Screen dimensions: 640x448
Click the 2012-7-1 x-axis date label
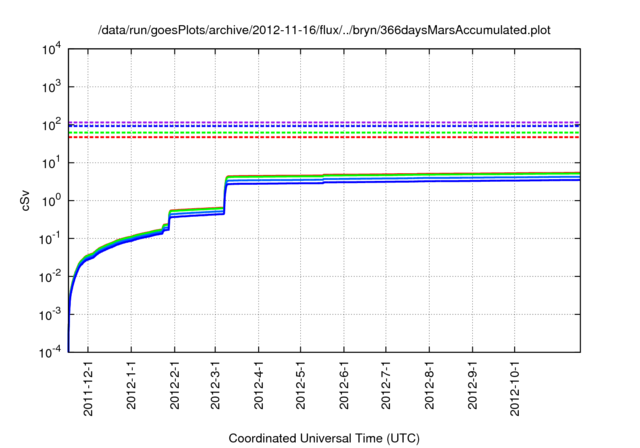click(386, 384)
